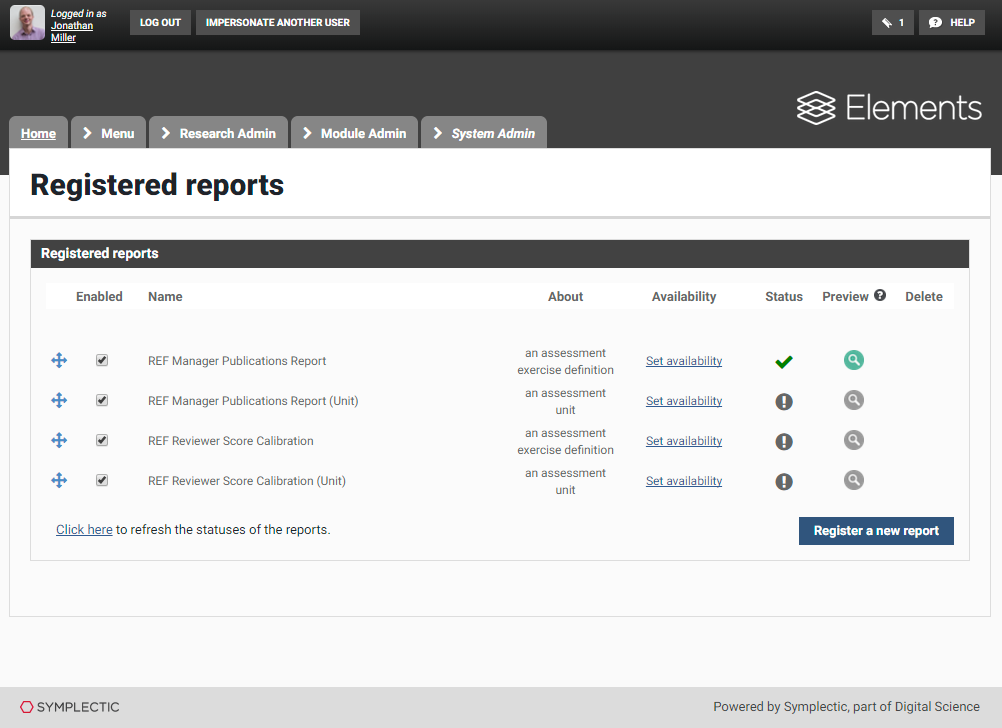Click the green check status for REF Manager Publications Report

(x=784, y=362)
